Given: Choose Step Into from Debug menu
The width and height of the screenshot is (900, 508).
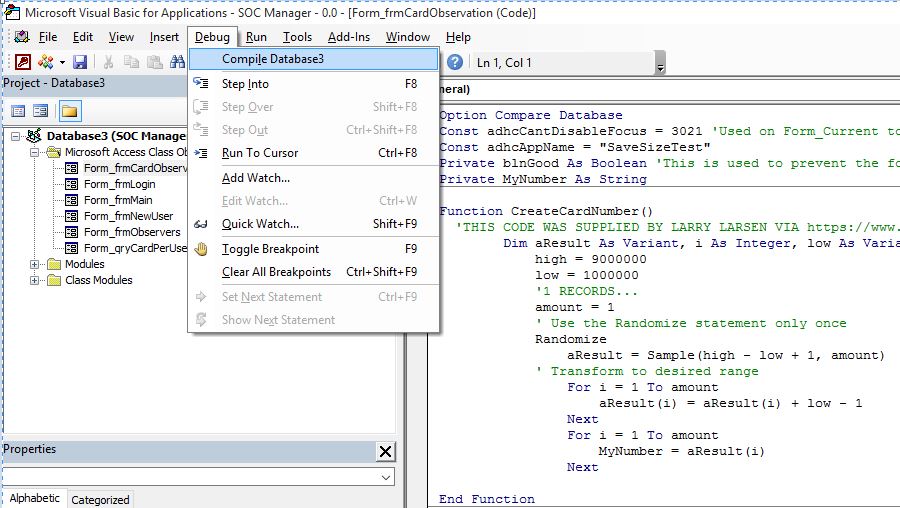Looking at the screenshot, I should [x=313, y=84].
